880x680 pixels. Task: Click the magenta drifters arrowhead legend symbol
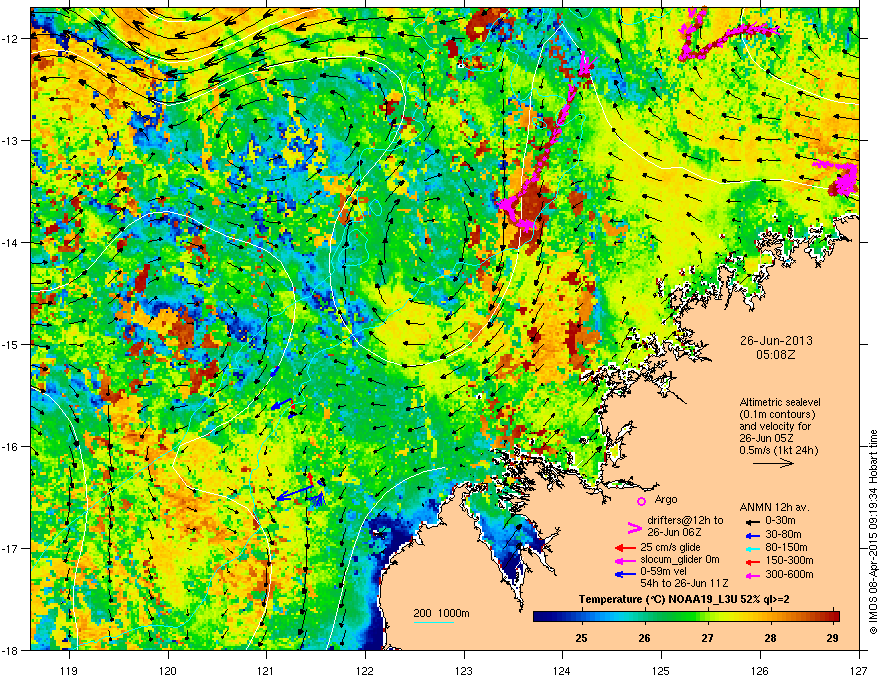[634, 527]
